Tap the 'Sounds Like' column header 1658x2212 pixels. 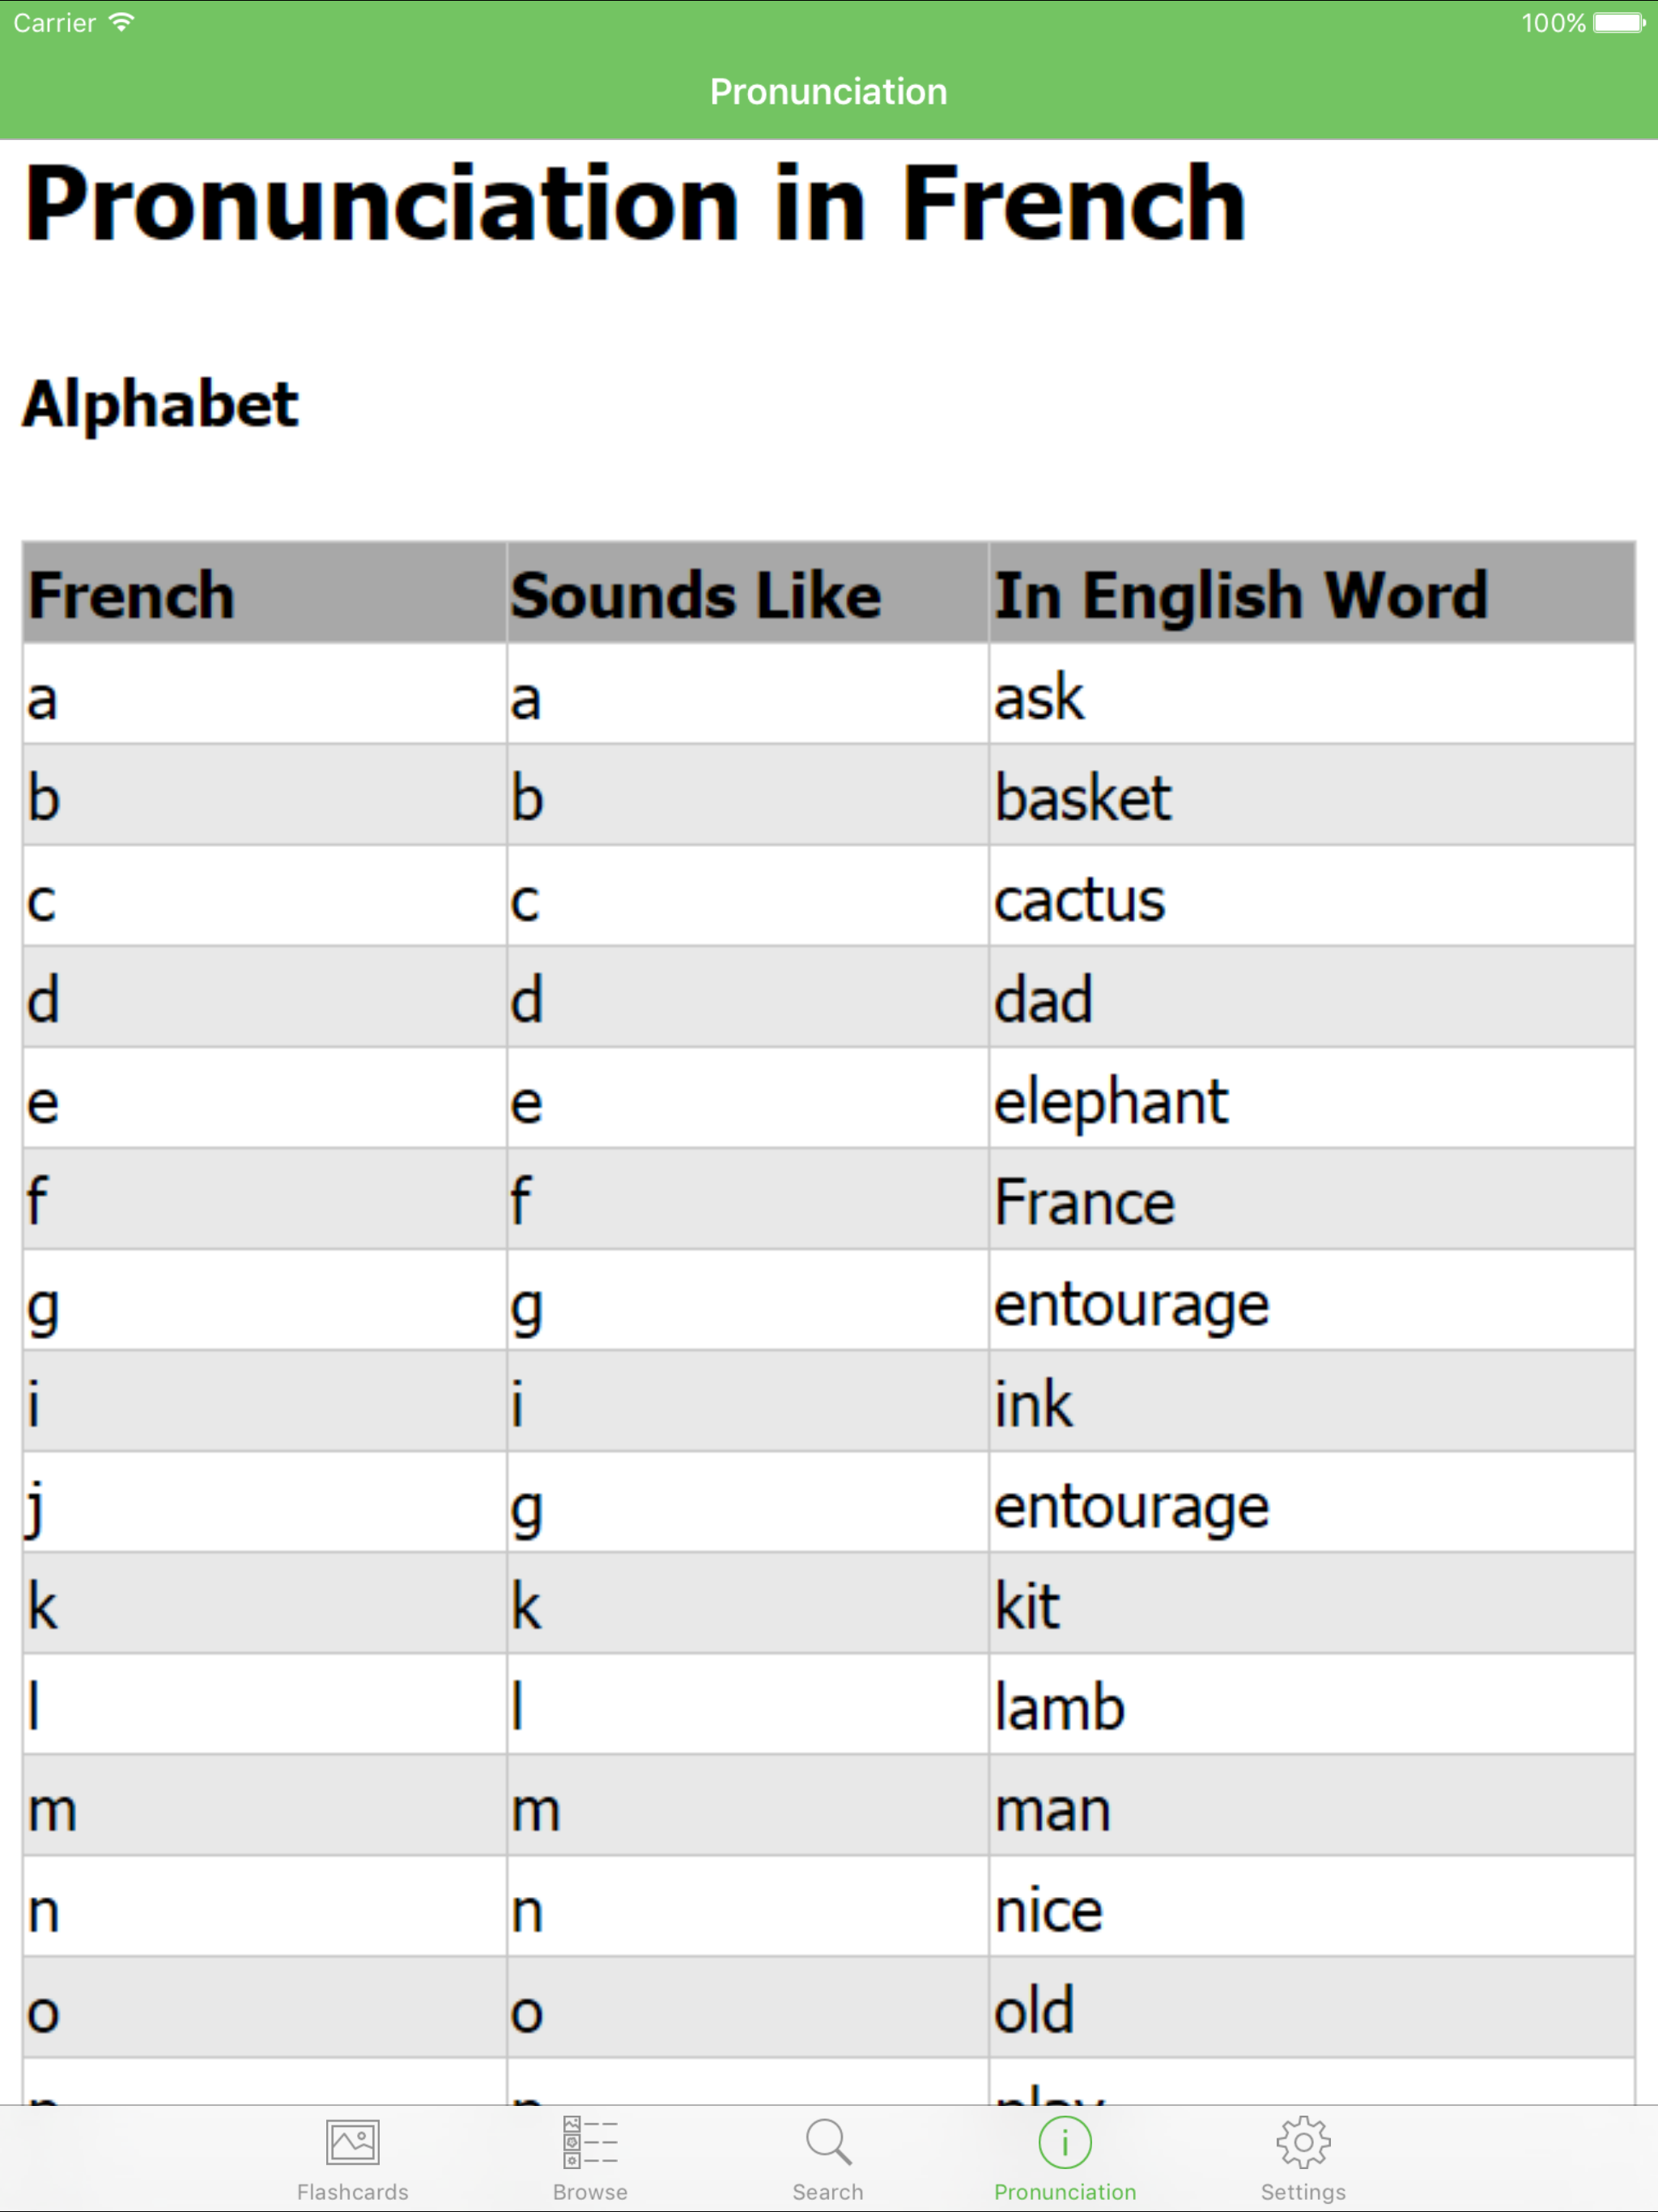pos(696,596)
